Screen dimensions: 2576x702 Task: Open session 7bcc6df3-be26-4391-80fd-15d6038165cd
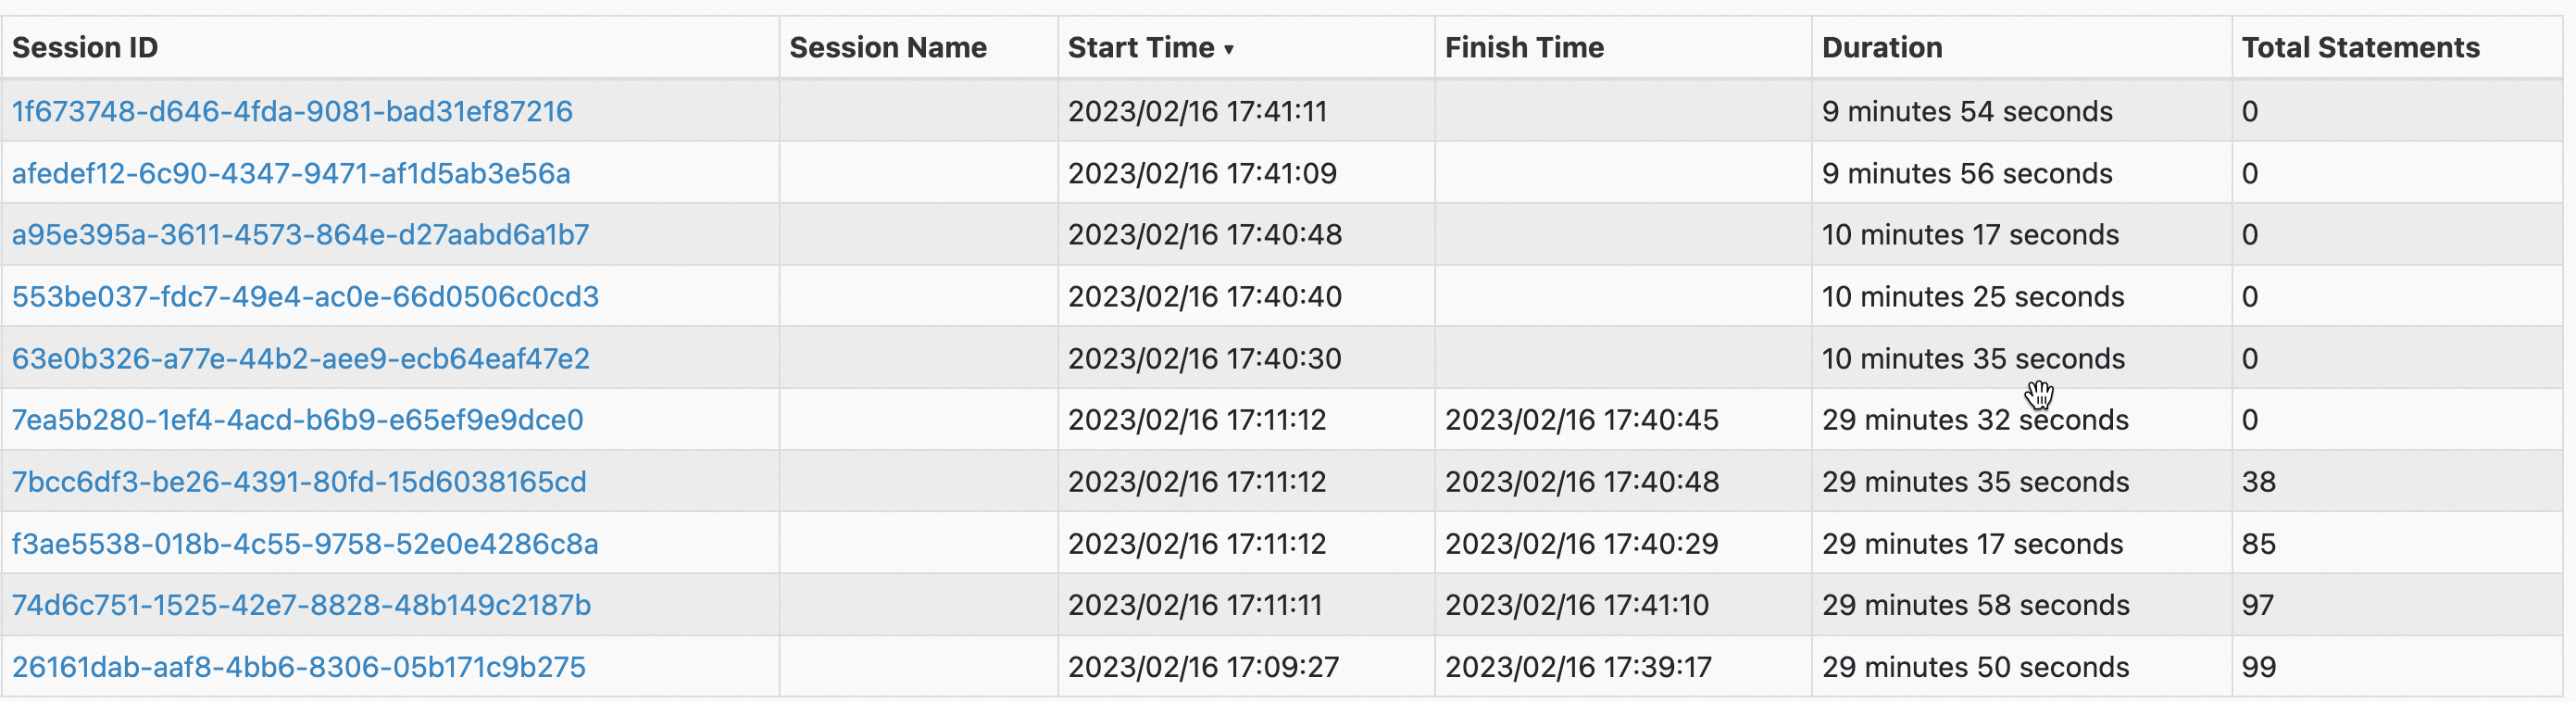[x=299, y=481]
